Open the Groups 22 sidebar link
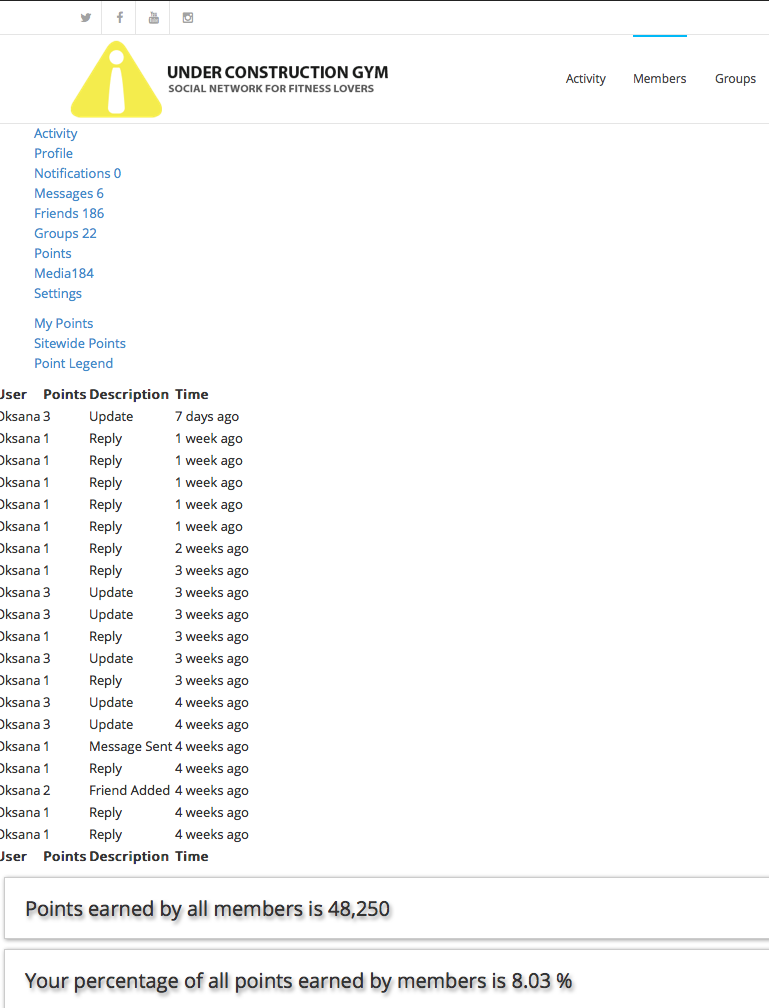 [65, 233]
